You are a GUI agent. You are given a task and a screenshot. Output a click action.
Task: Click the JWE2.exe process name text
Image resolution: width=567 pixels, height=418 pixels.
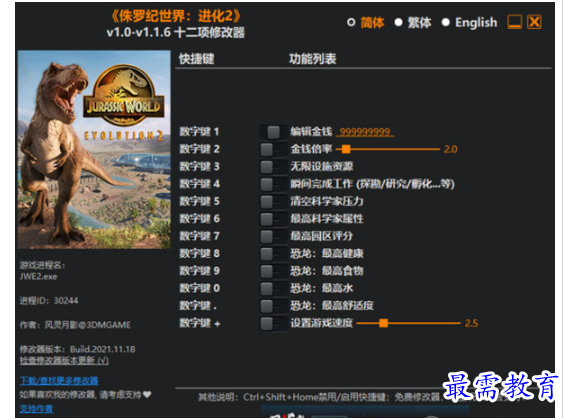click(x=38, y=277)
